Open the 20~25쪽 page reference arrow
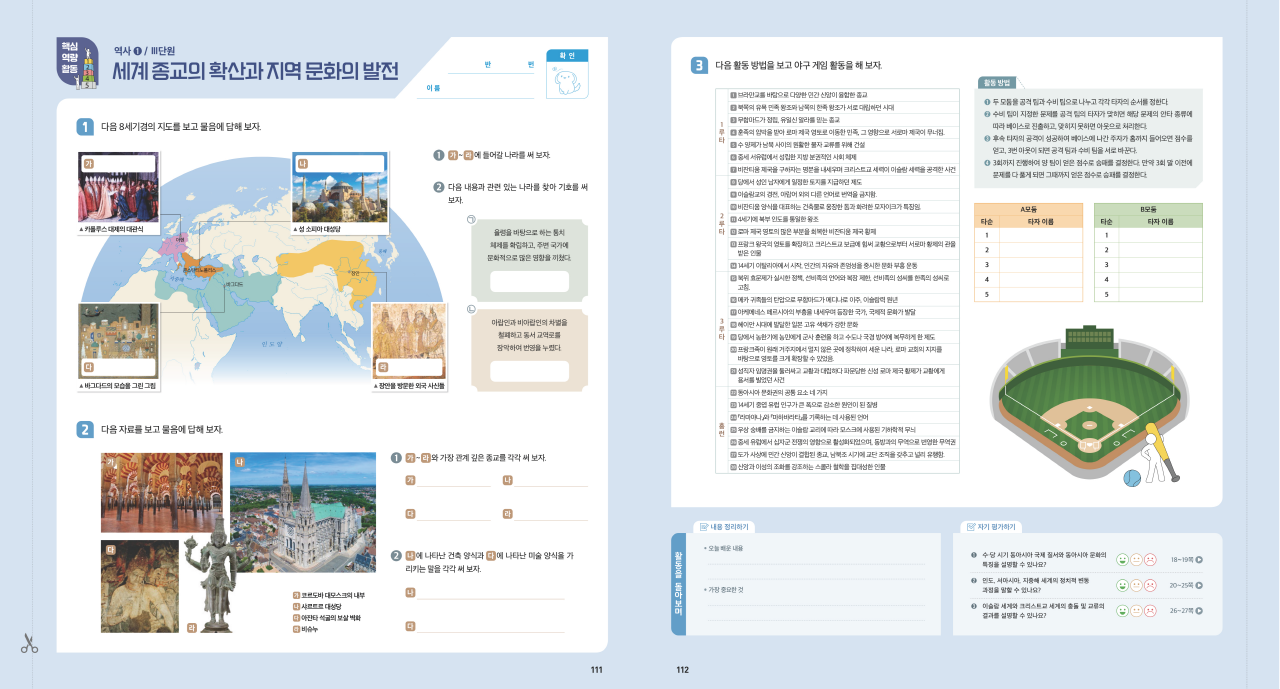 [x=1199, y=585]
